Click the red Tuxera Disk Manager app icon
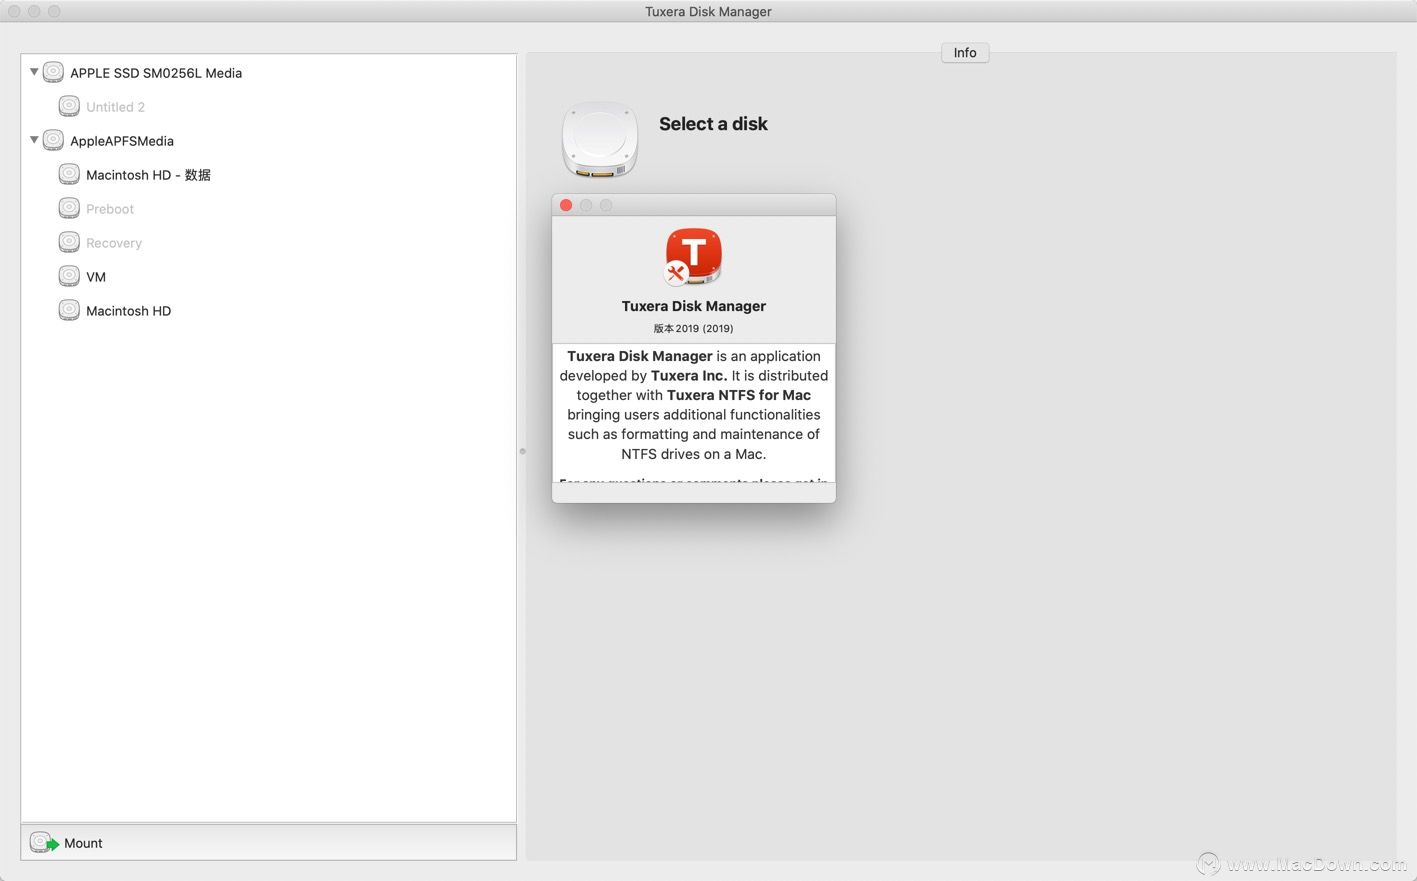Image resolution: width=1417 pixels, height=881 pixels. [x=693, y=257]
